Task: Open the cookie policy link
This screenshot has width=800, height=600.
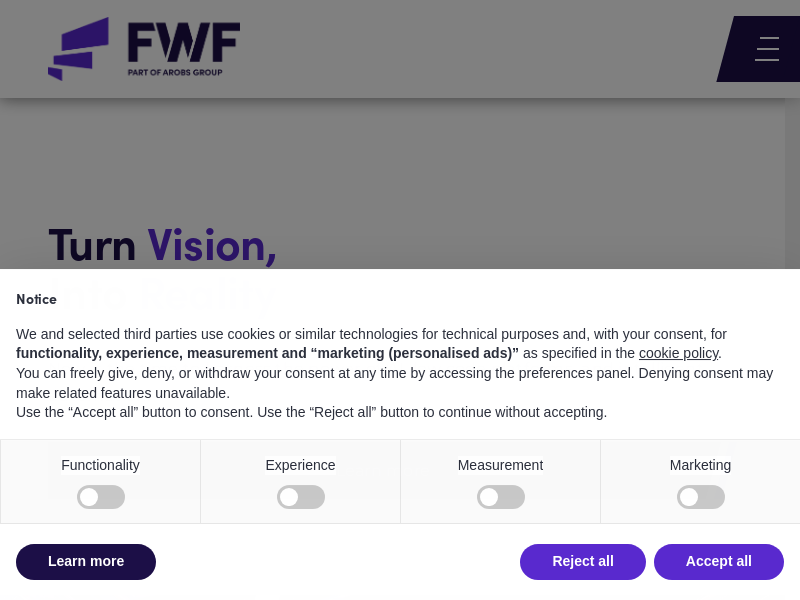Action: click(x=678, y=353)
